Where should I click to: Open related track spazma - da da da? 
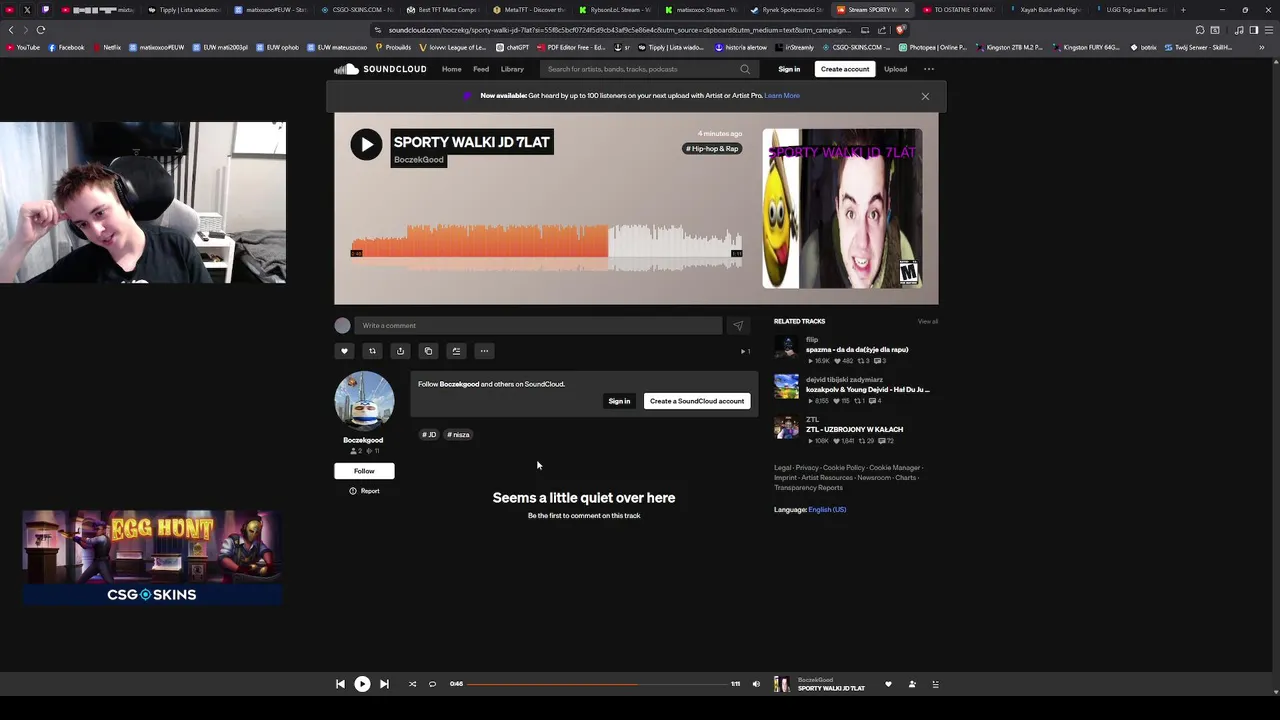[x=857, y=350]
